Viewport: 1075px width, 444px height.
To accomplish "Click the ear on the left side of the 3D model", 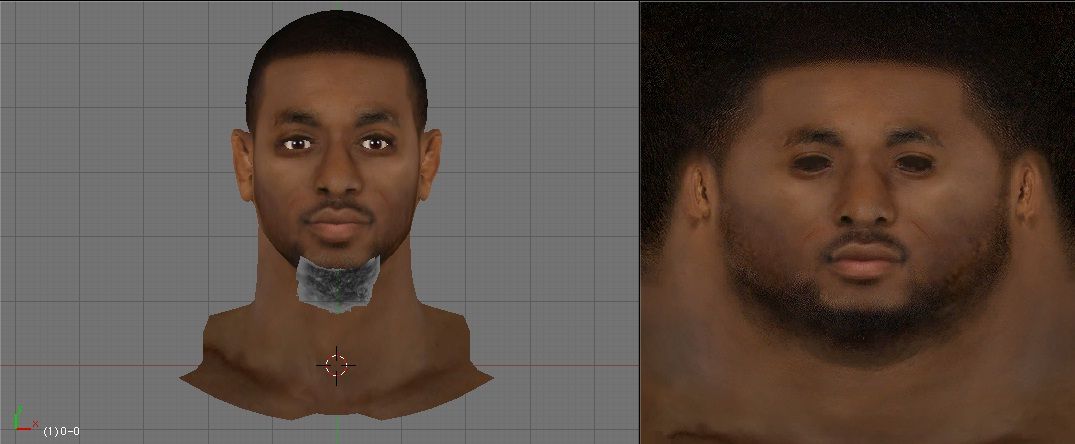I will click(241, 164).
